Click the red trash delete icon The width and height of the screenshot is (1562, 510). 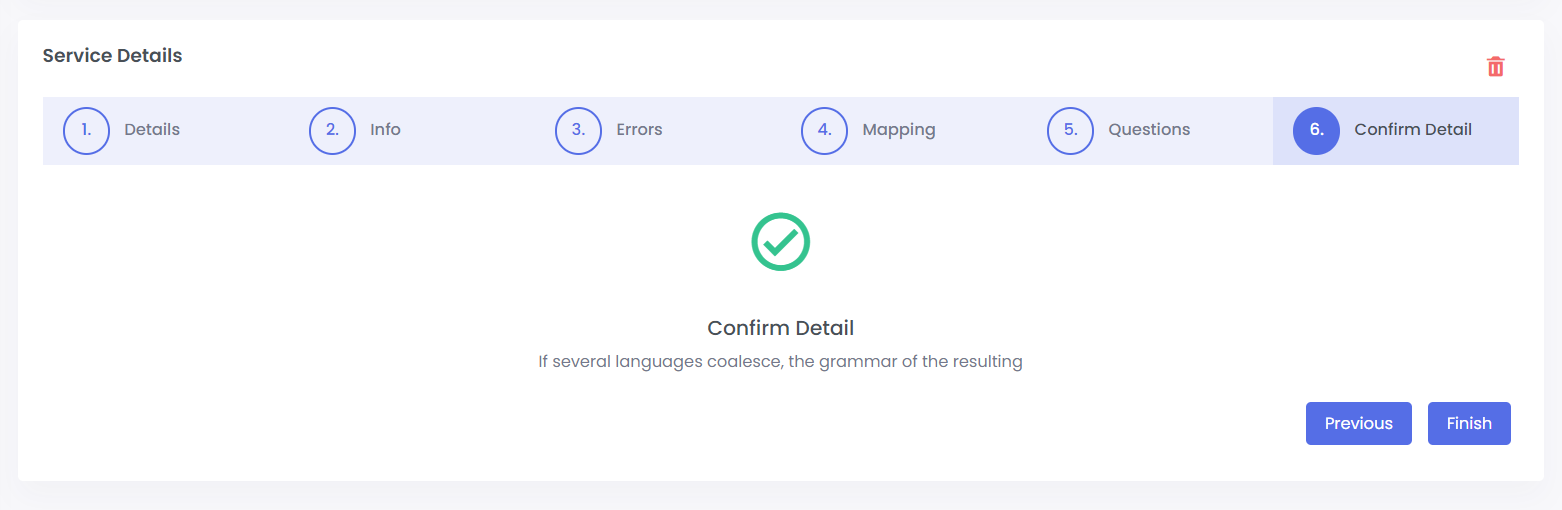coord(1495,67)
